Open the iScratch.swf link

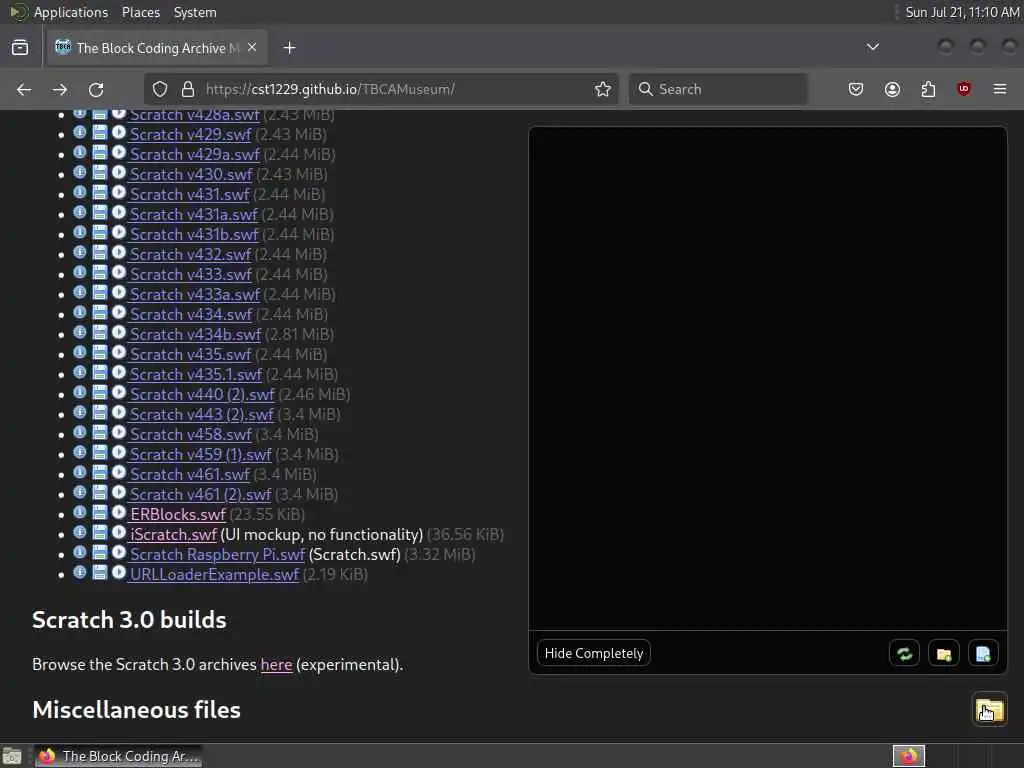point(173,535)
